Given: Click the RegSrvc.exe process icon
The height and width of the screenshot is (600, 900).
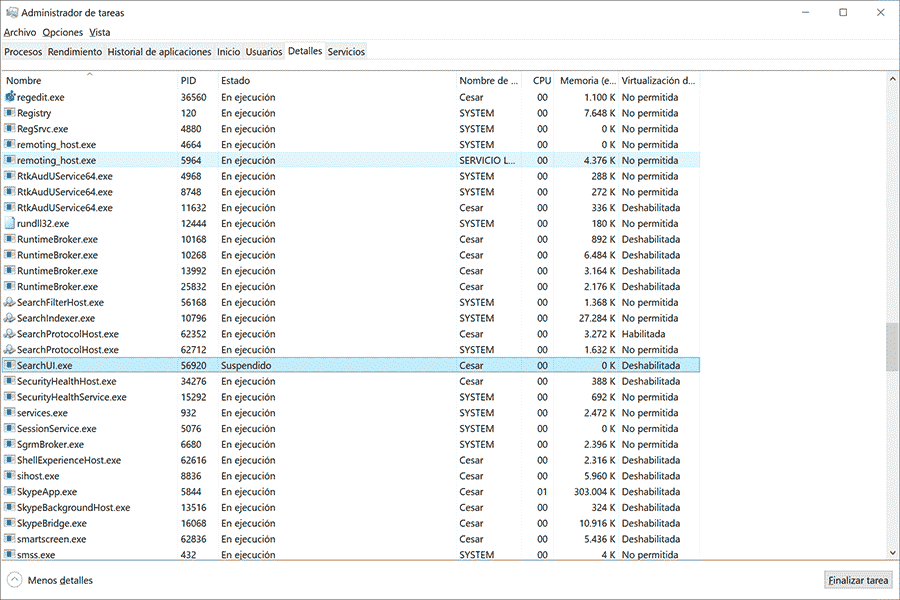Looking at the screenshot, I should (10, 129).
